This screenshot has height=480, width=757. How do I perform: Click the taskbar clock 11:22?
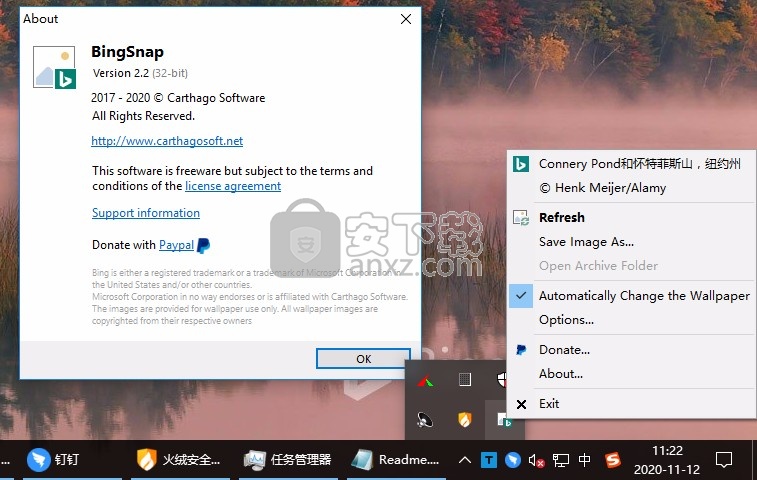pos(667,460)
